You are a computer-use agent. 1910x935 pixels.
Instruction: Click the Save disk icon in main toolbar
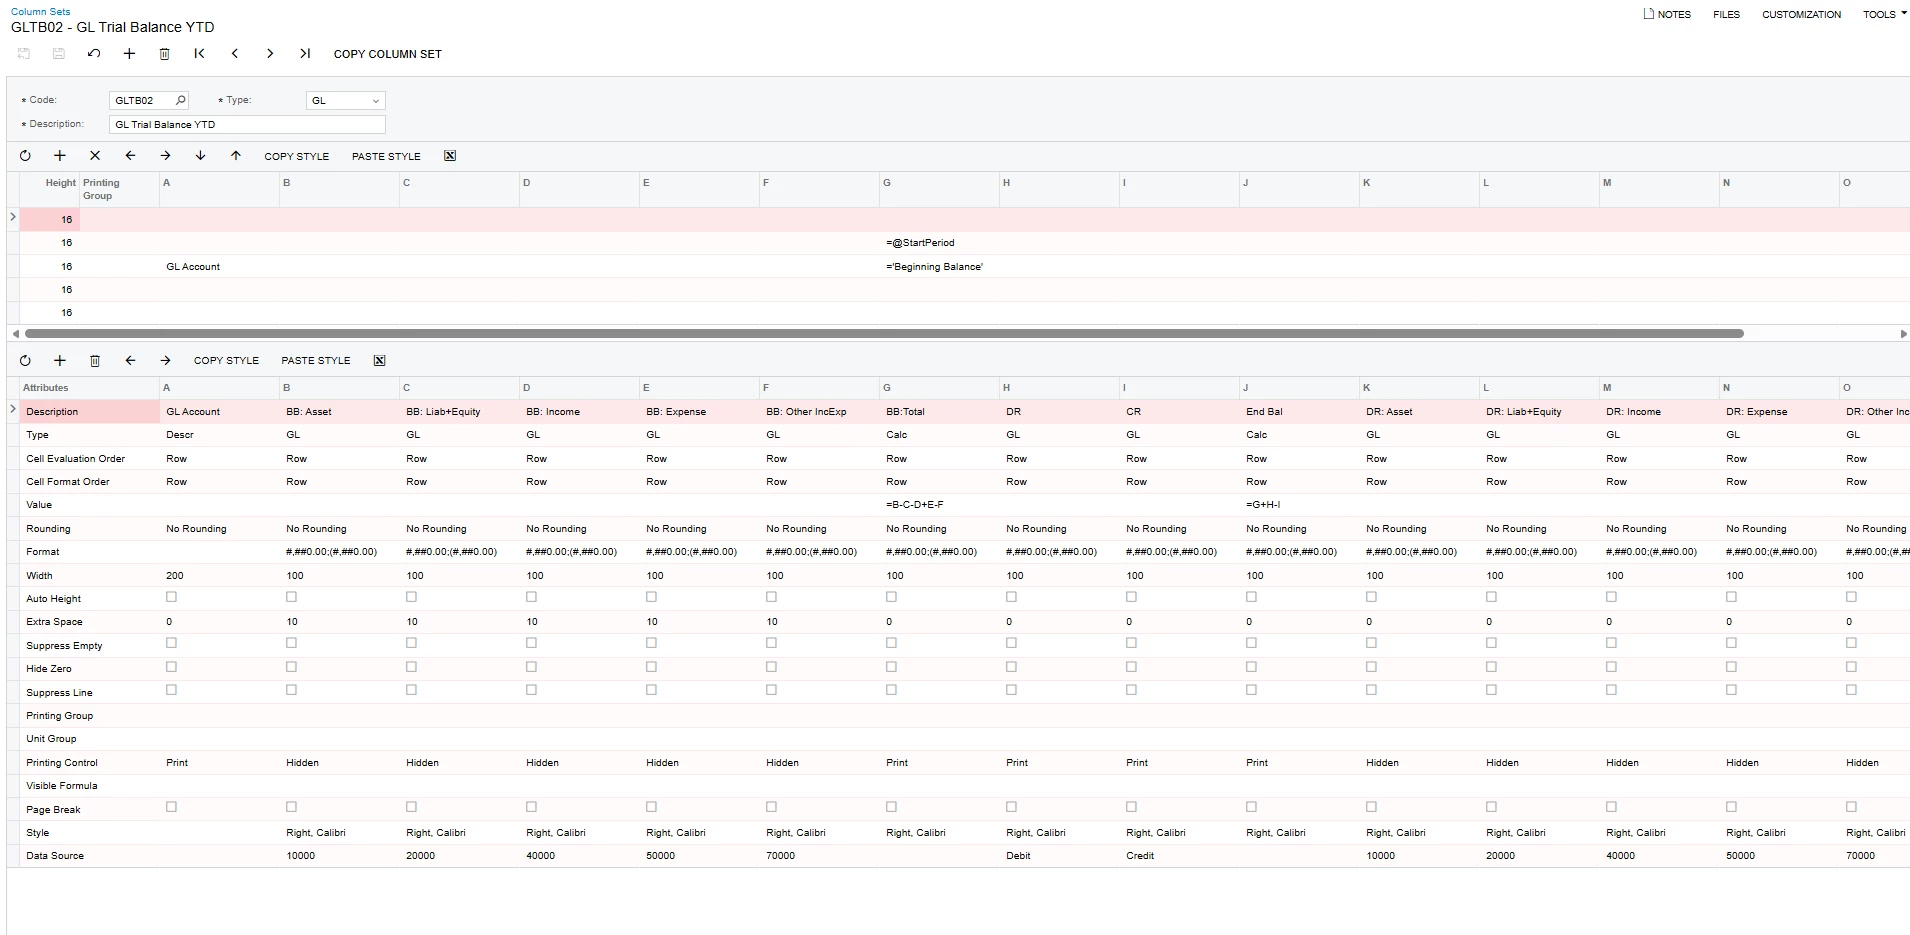[59, 54]
